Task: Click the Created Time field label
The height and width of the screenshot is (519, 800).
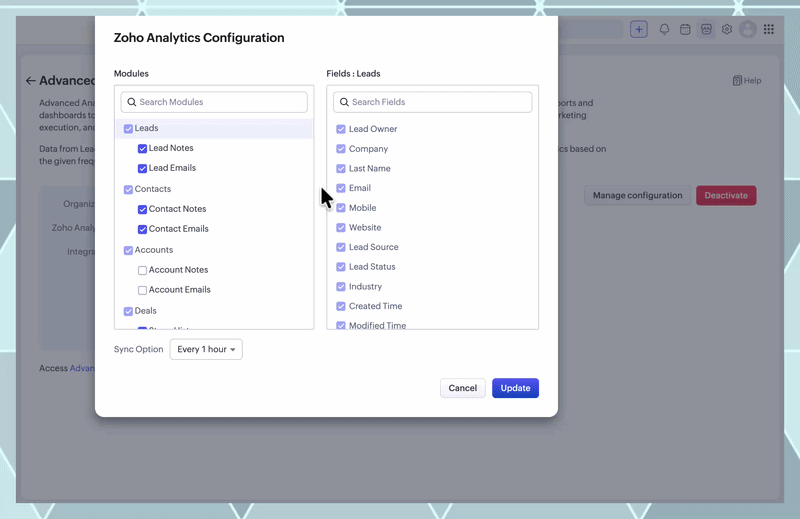Action: tap(376, 306)
